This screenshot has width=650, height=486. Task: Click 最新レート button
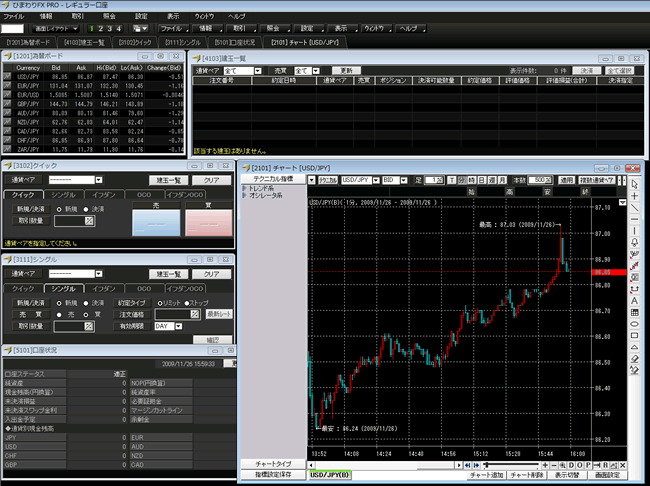(219, 314)
